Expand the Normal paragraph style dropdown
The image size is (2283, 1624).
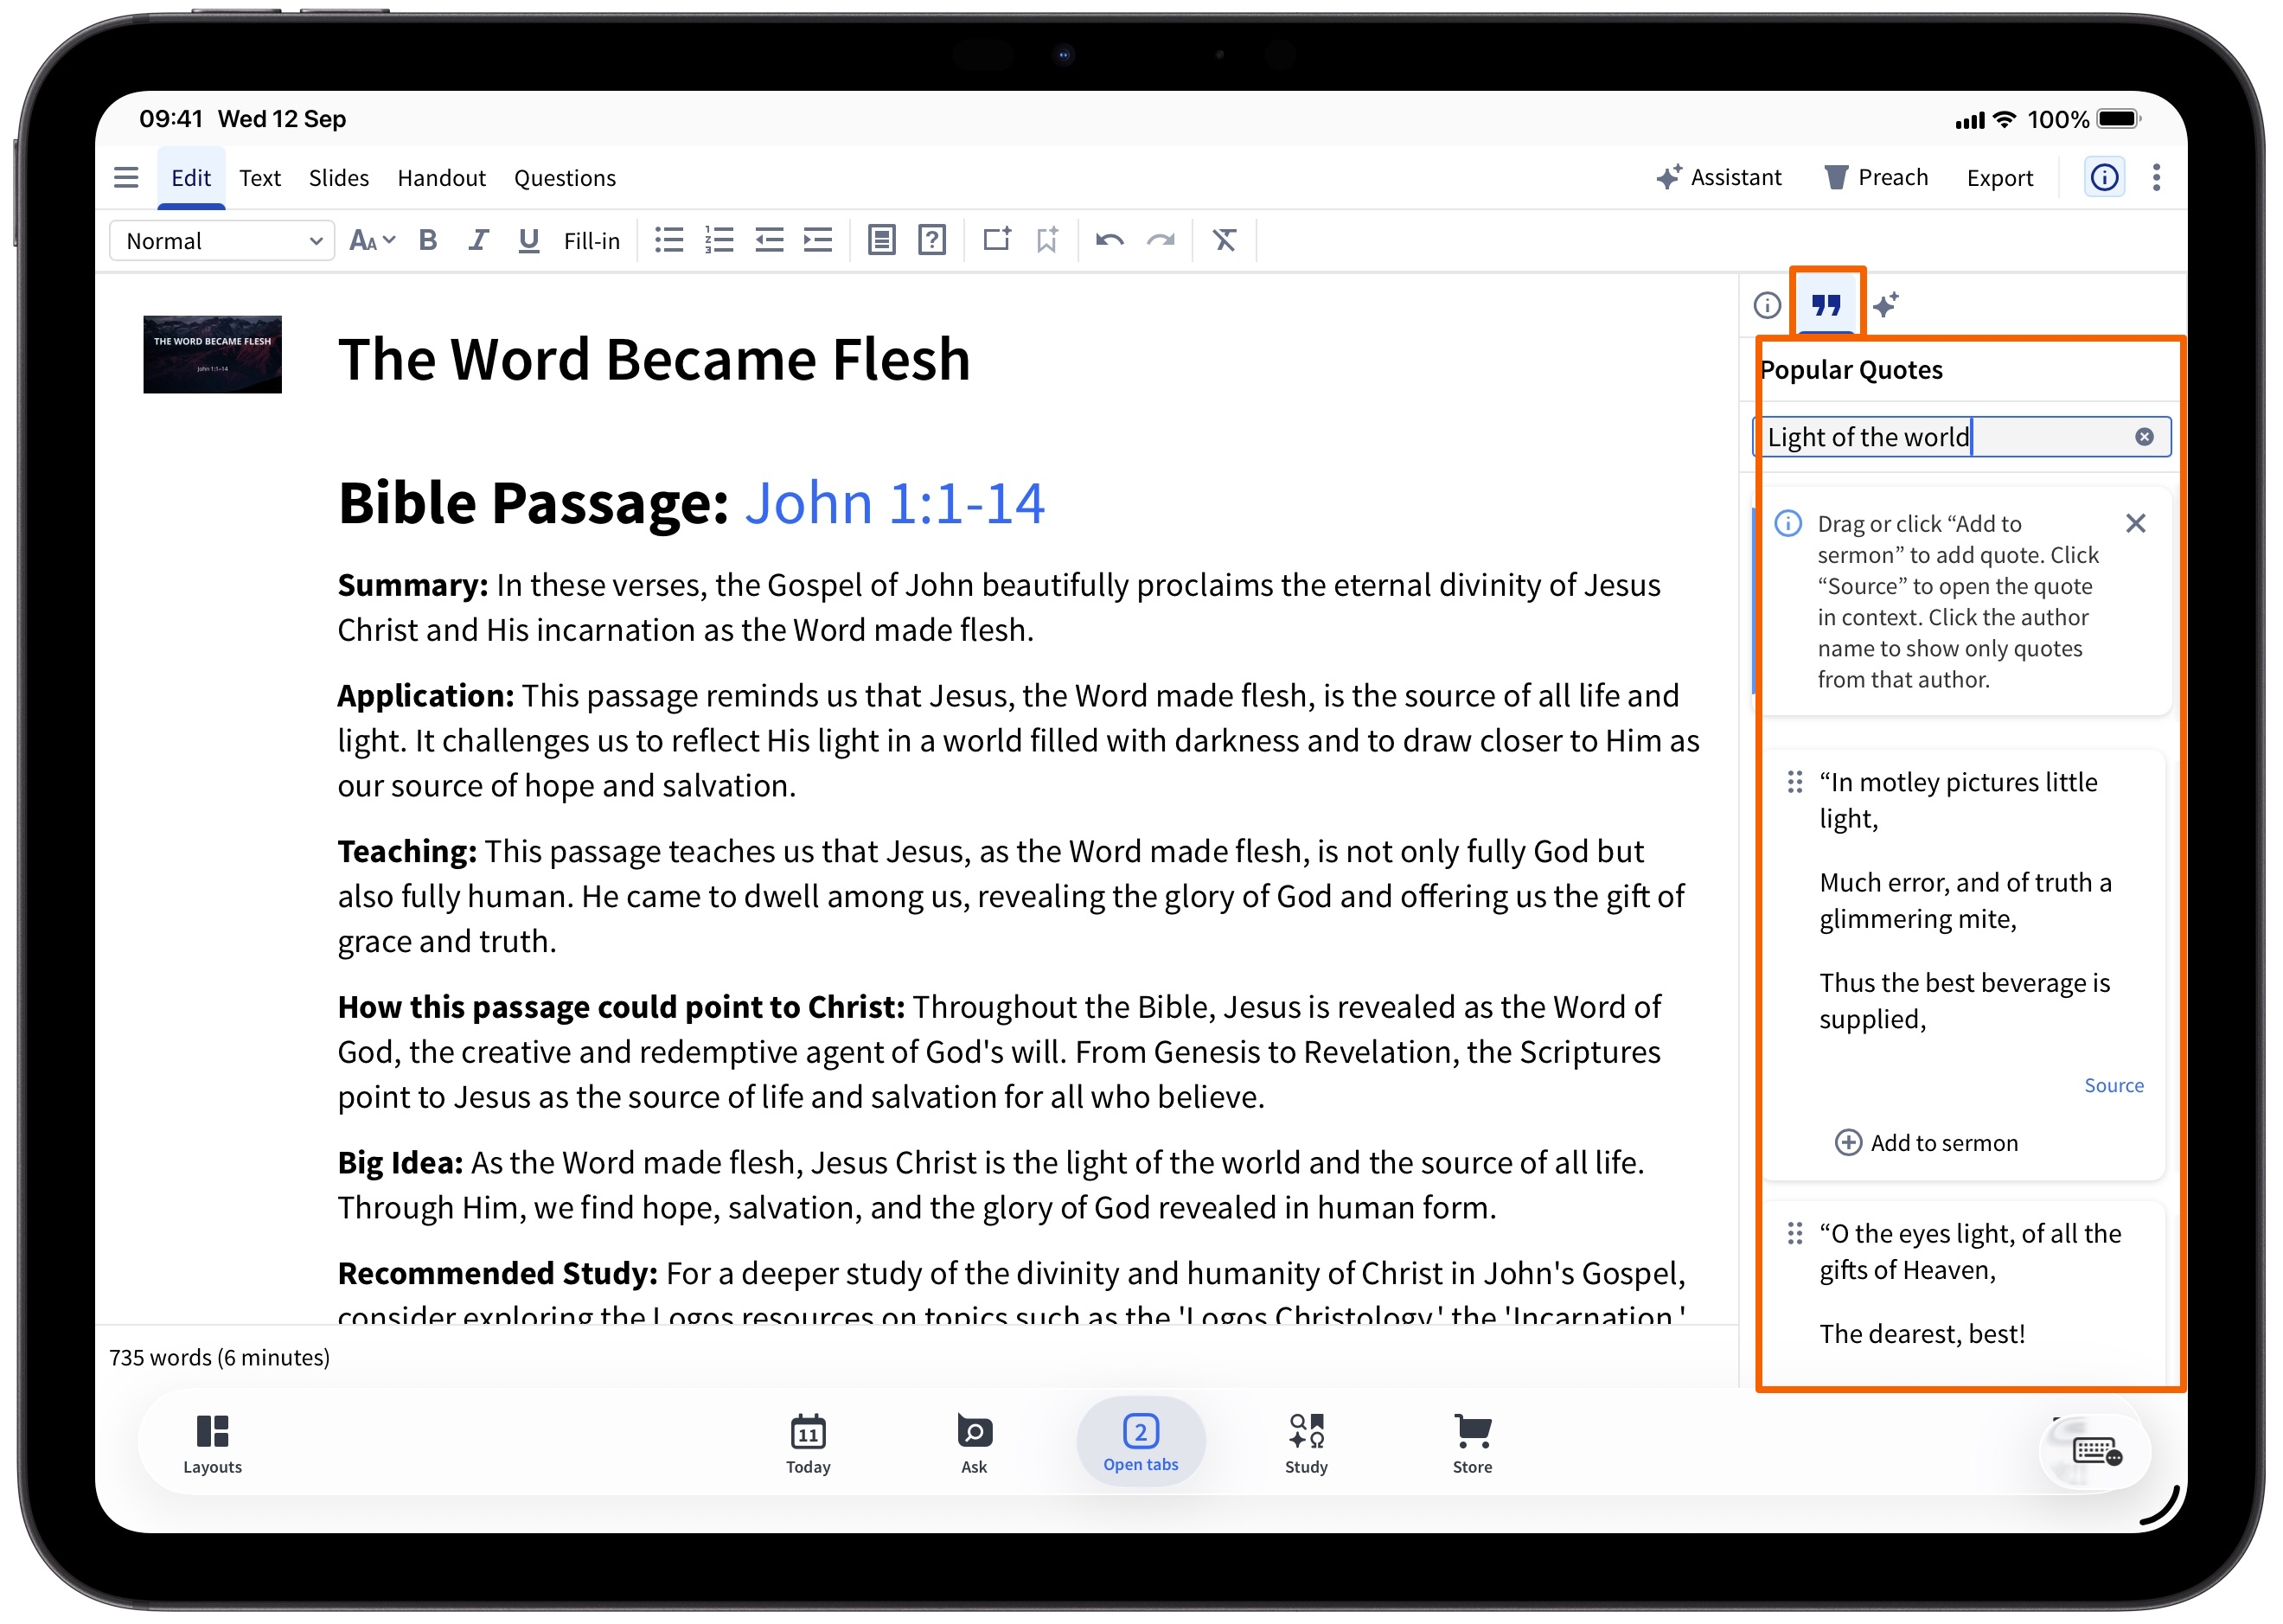222,241
